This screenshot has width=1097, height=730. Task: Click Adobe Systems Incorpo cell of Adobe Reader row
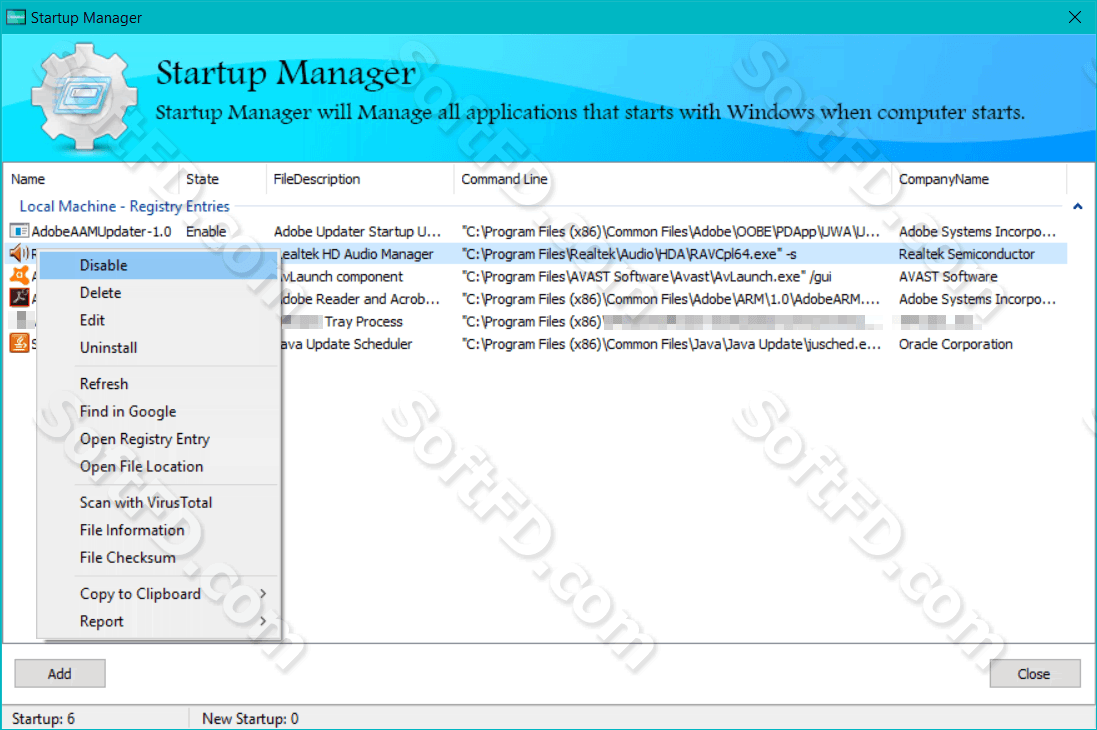point(977,299)
